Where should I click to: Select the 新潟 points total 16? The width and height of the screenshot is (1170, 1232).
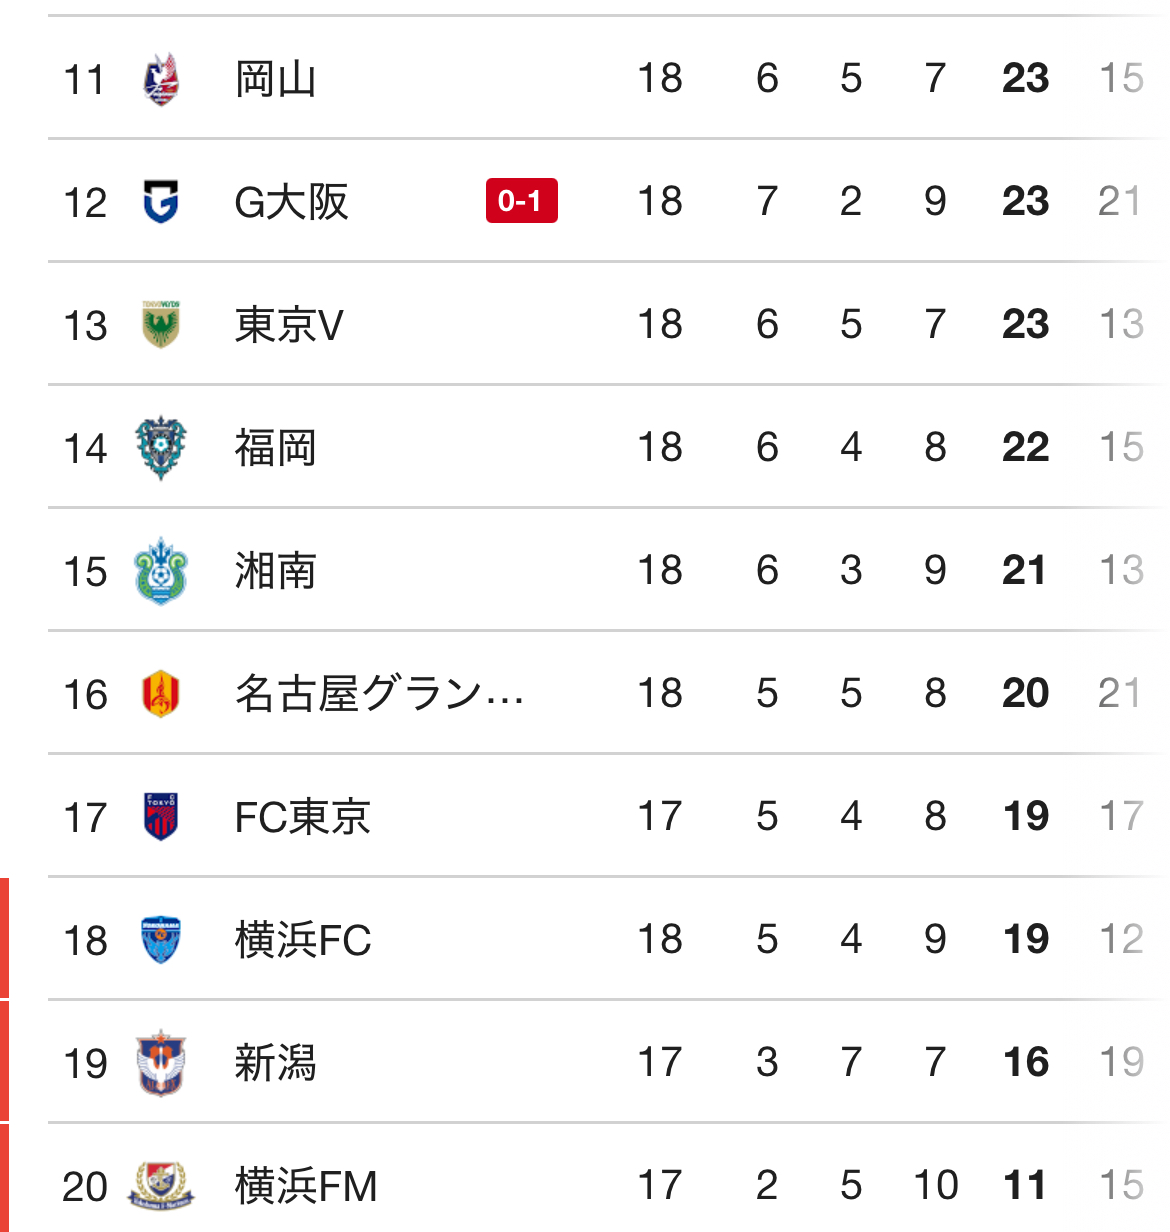(x=1025, y=1063)
